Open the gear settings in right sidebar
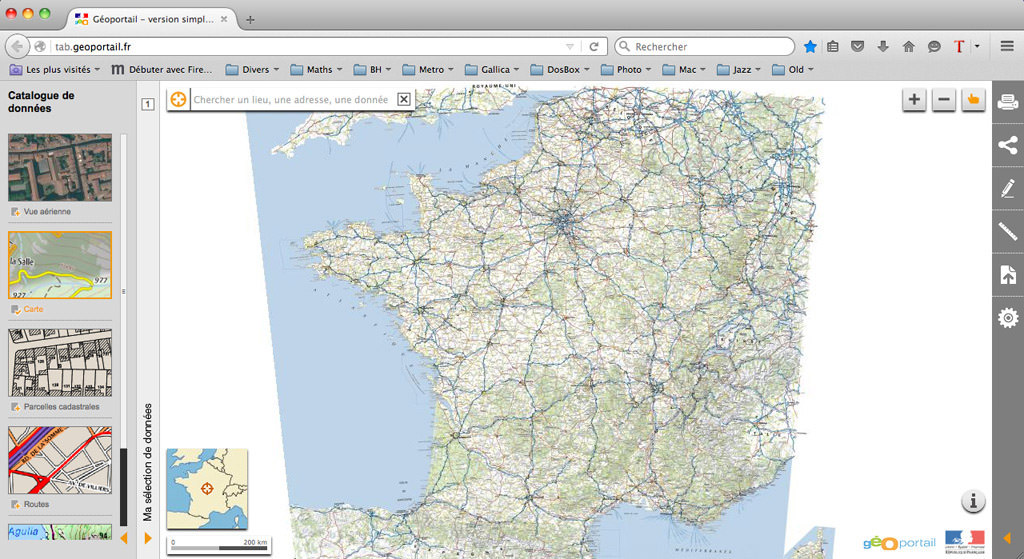1024x559 pixels. [x=1008, y=318]
